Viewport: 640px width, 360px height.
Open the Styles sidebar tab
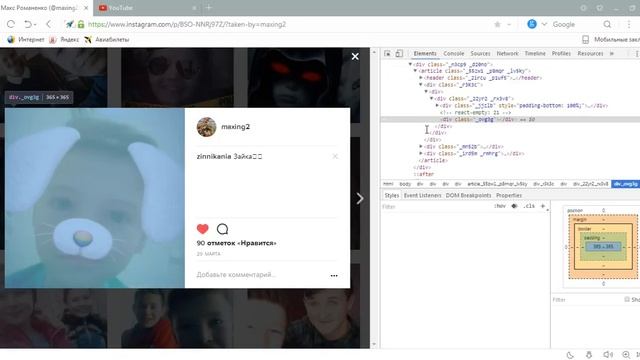tap(391, 196)
